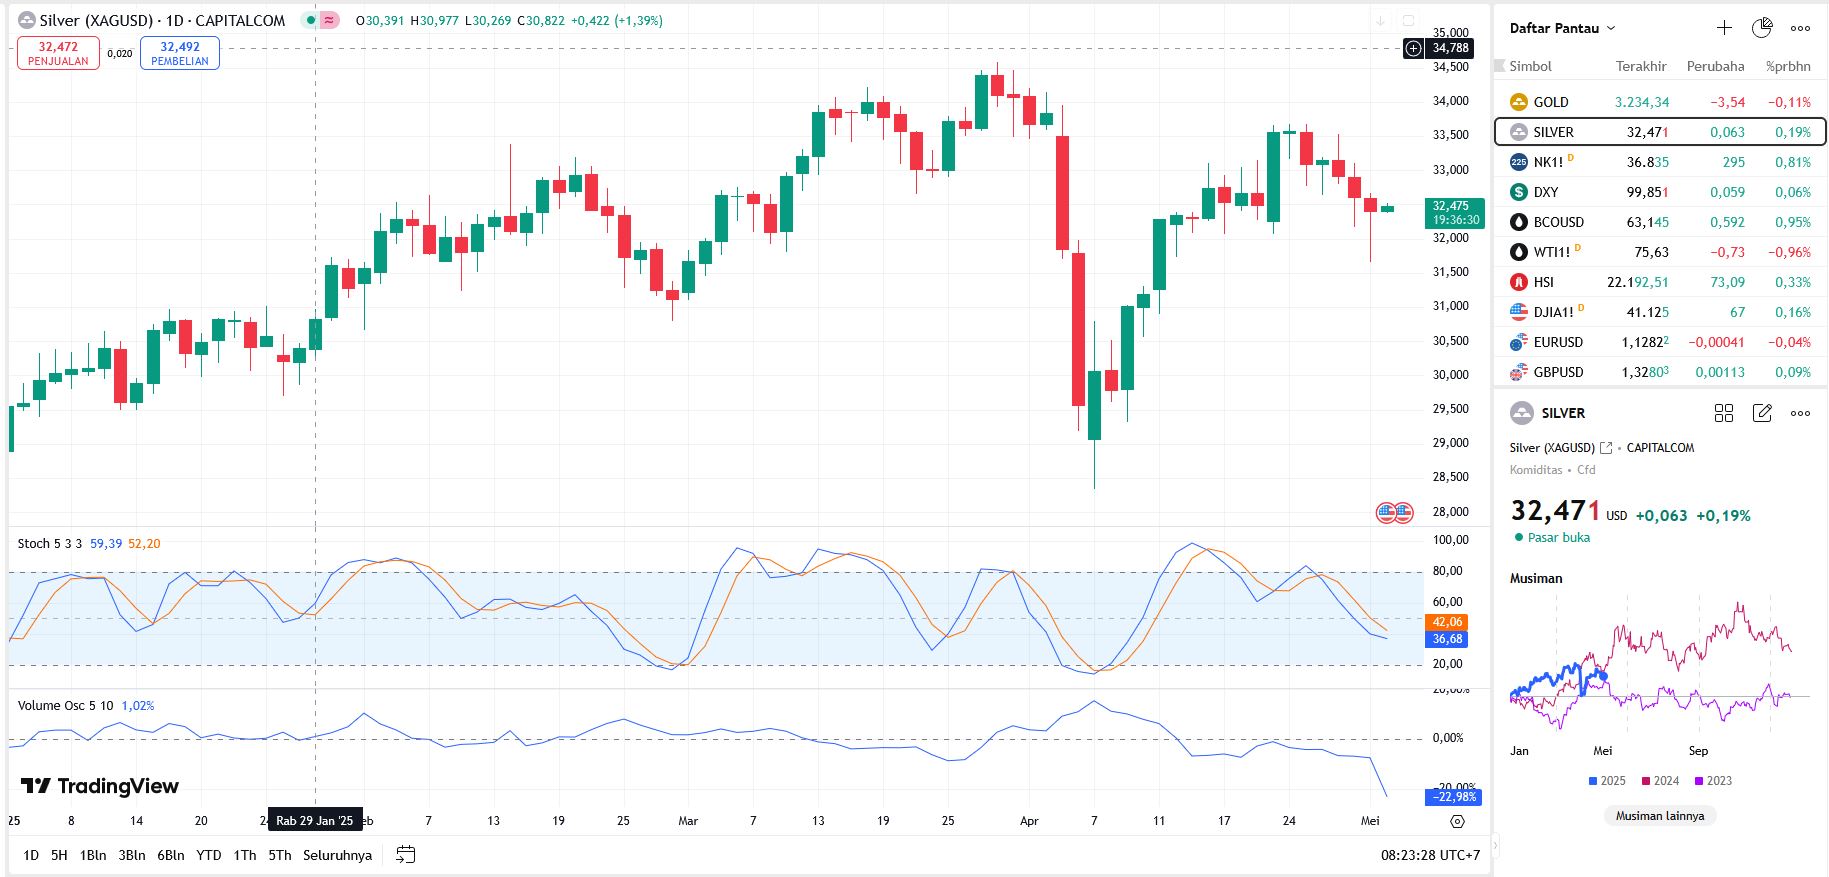Switch to the YTD time range
This screenshot has height=877, width=1829.
208,855
